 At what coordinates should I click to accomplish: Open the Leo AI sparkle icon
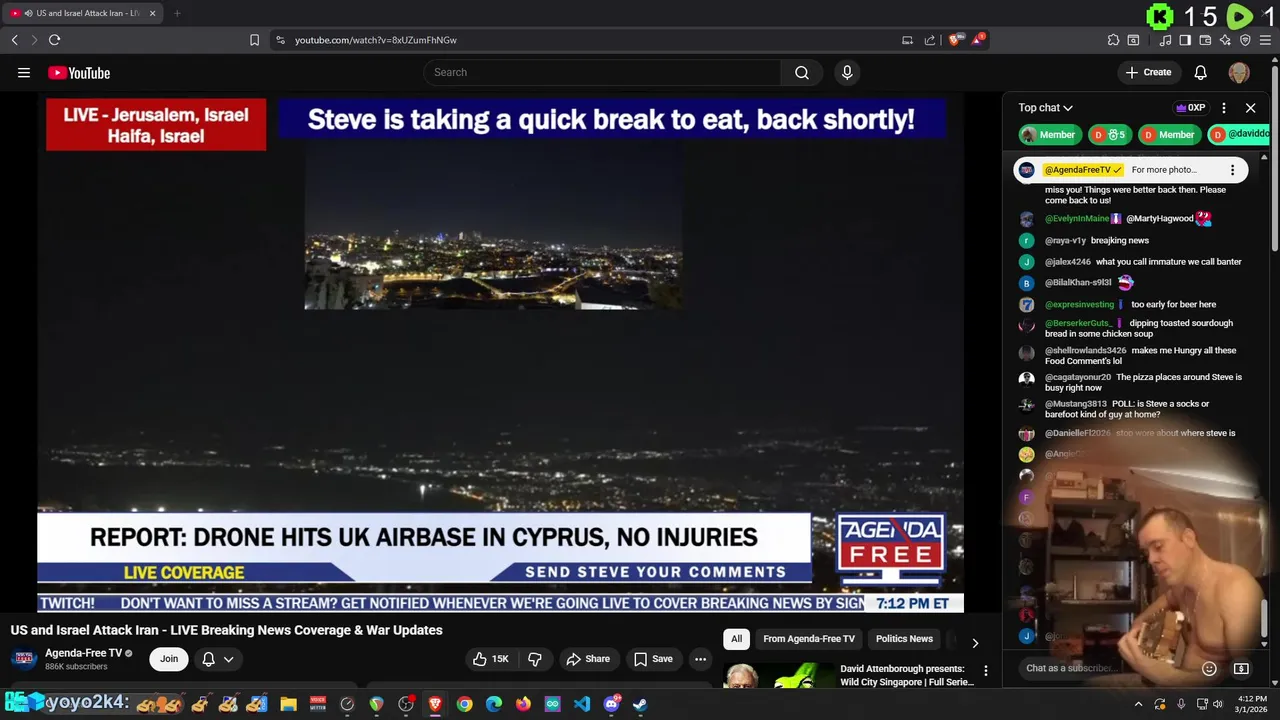[x=1225, y=40]
